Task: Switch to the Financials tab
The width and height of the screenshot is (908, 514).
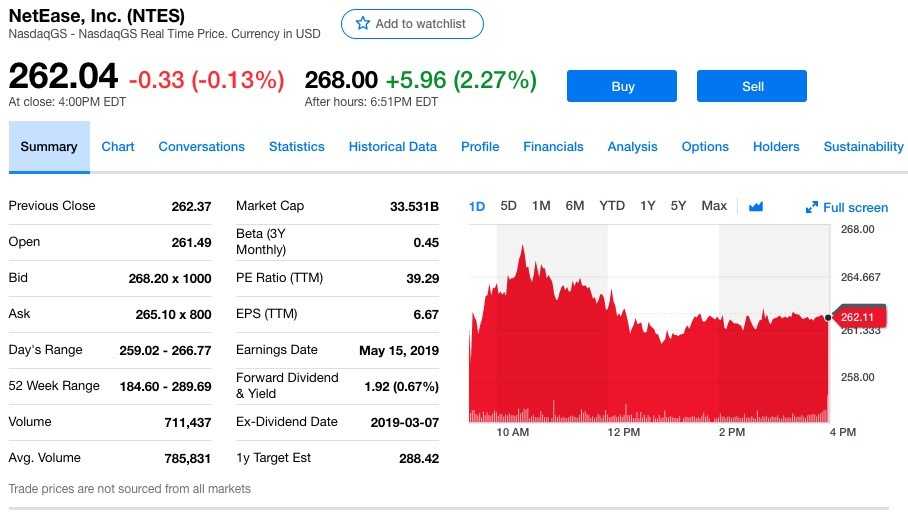Action: click(553, 147)
